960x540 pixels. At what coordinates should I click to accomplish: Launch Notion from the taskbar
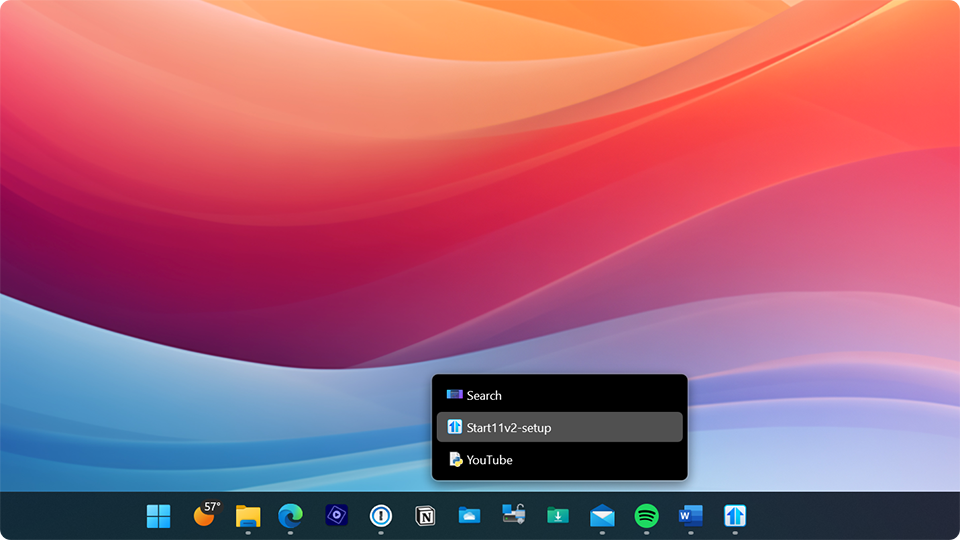[x=425, y=516]
